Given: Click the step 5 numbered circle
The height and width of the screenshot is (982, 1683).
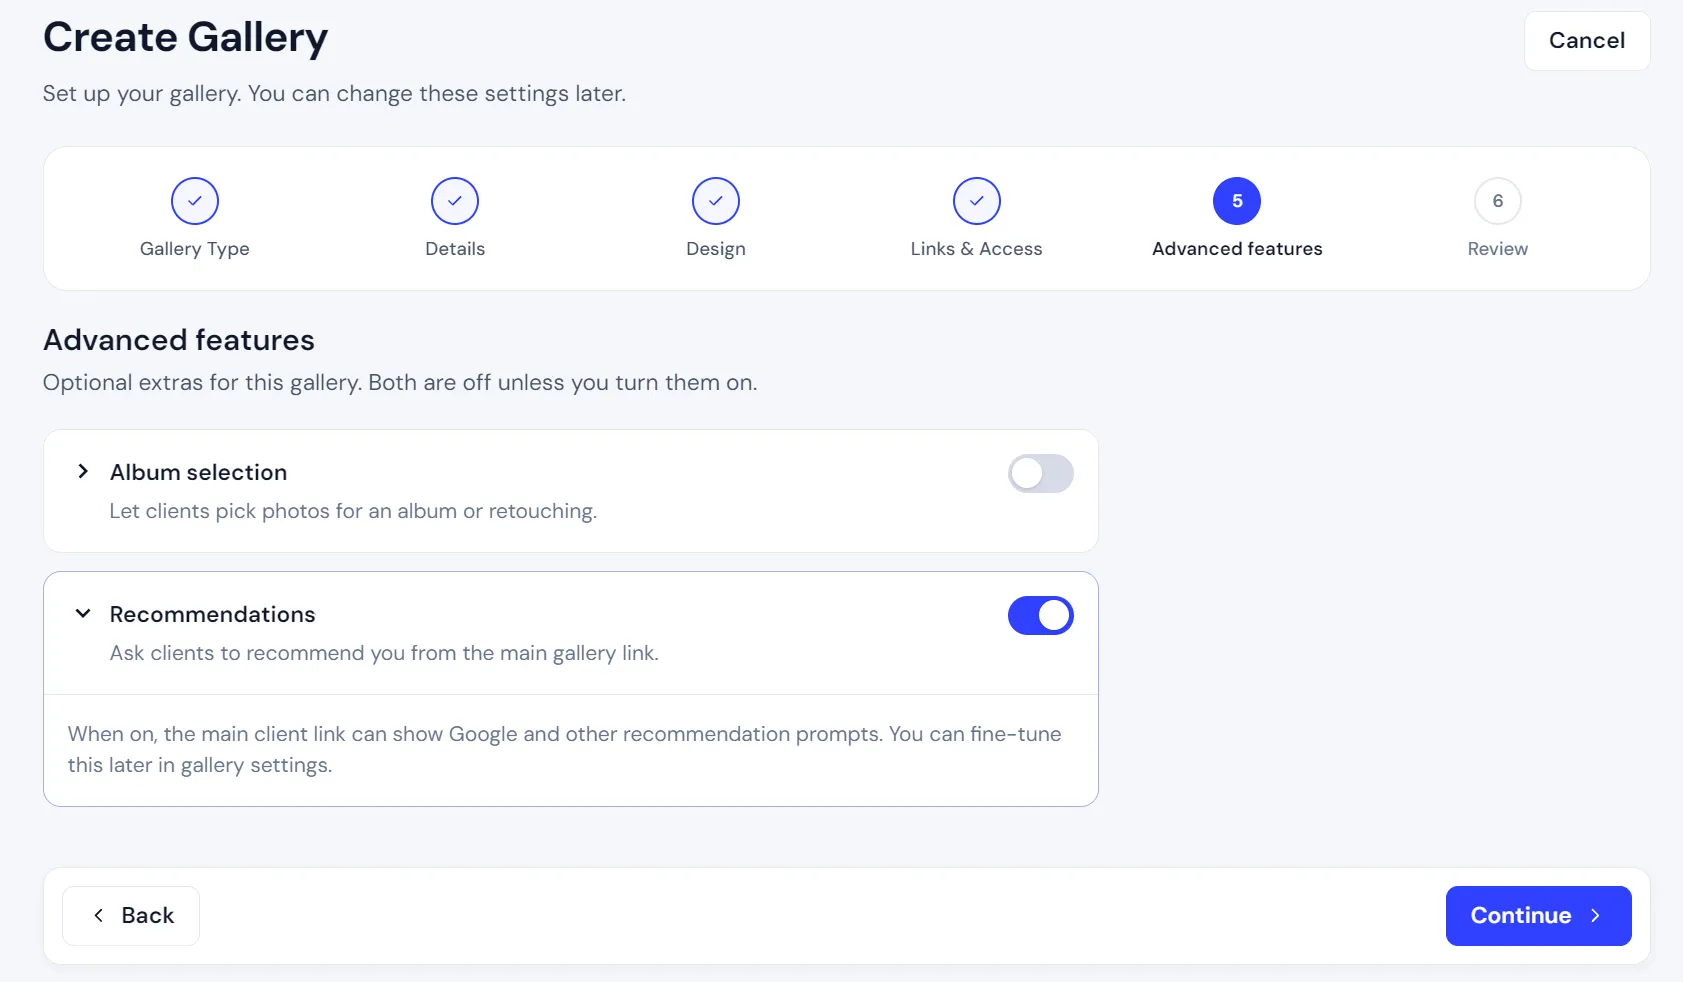Looking at the screenshot, I should [x=1237, y=201].
